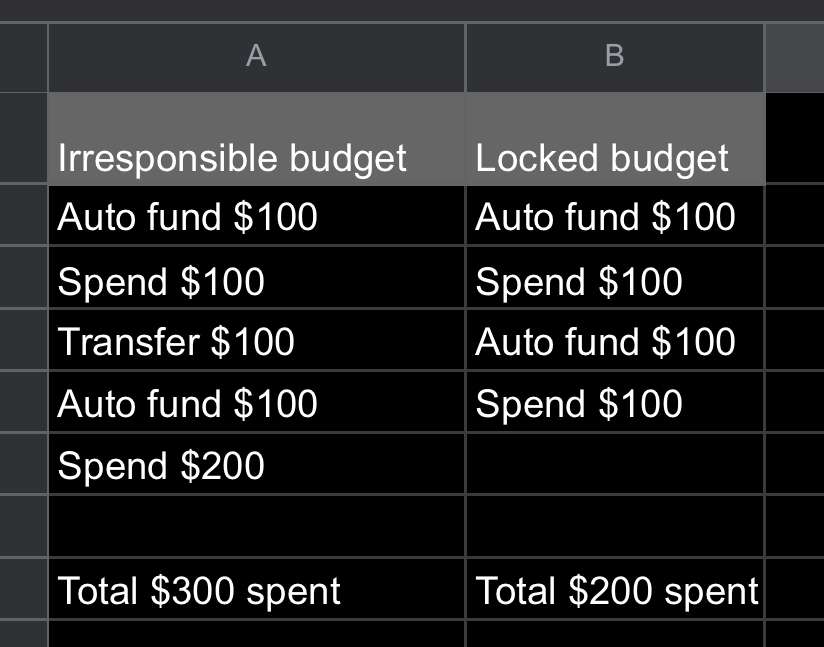
Task: Select first 'Auto fund $100' cell in column A
Action: (256, 215)
